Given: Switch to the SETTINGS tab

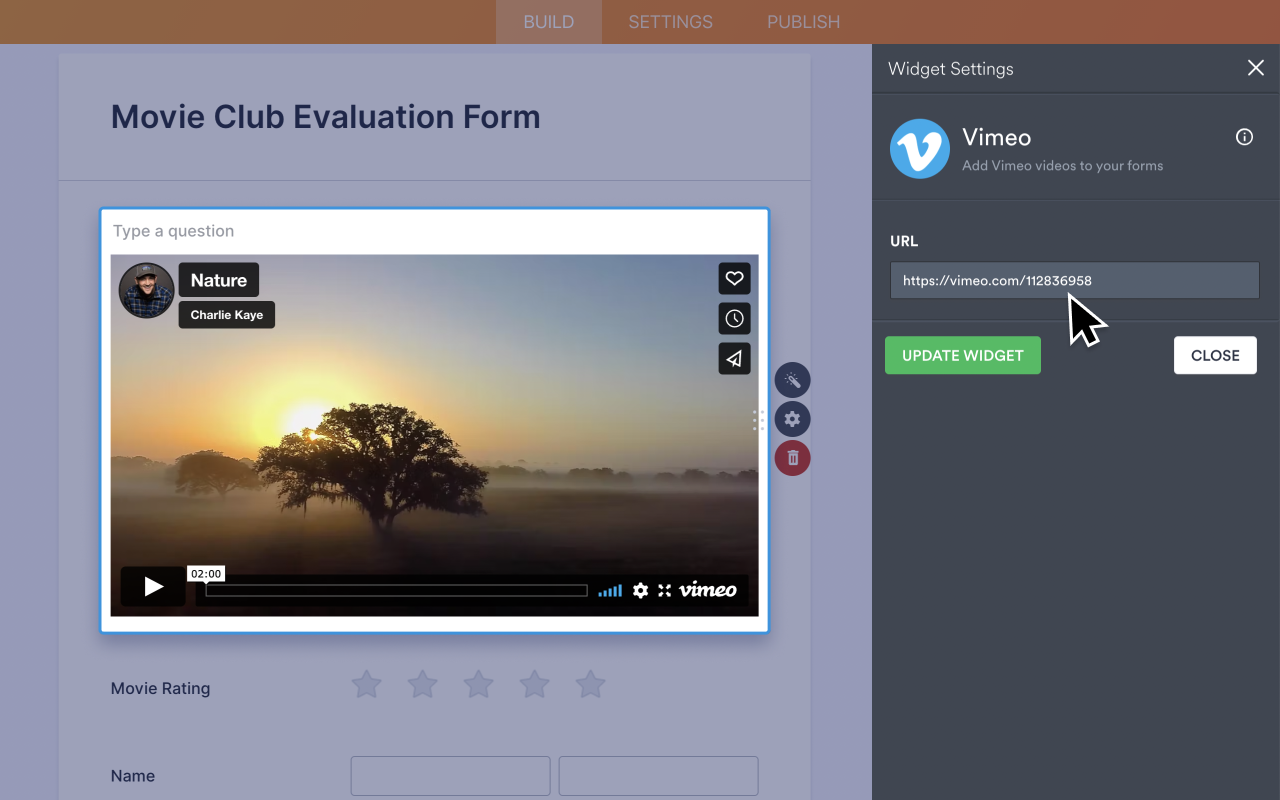Looking at the screenshot, I should click(669, 21).
